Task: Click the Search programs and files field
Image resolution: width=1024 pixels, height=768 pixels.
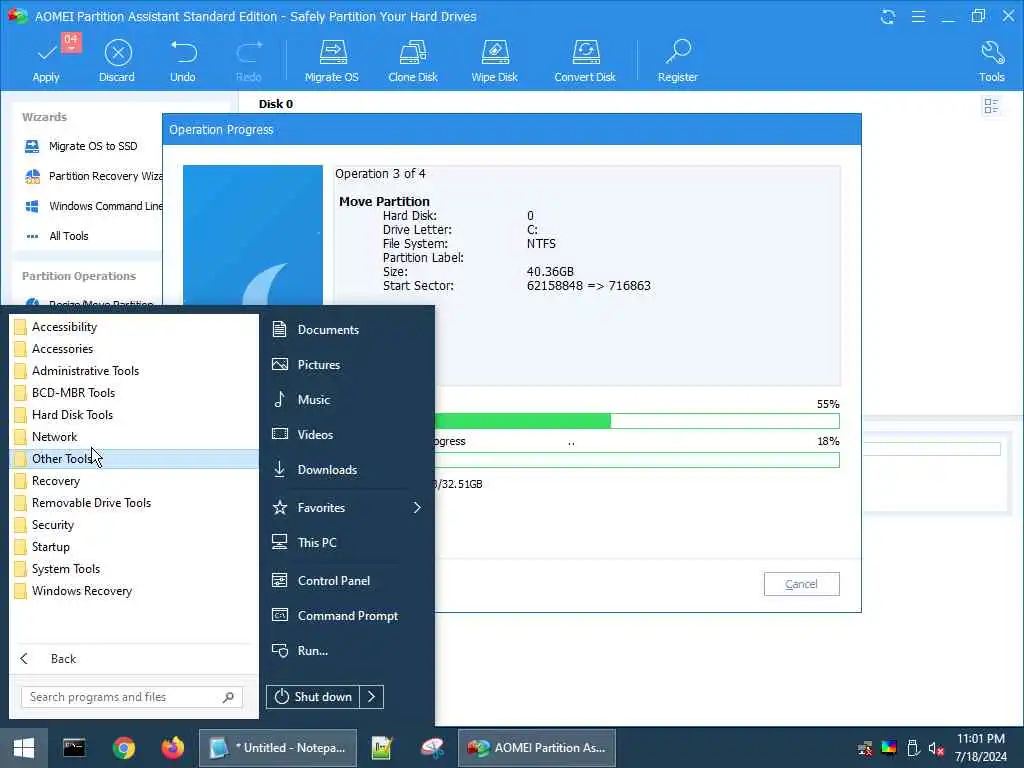Action: click(132, 697)
